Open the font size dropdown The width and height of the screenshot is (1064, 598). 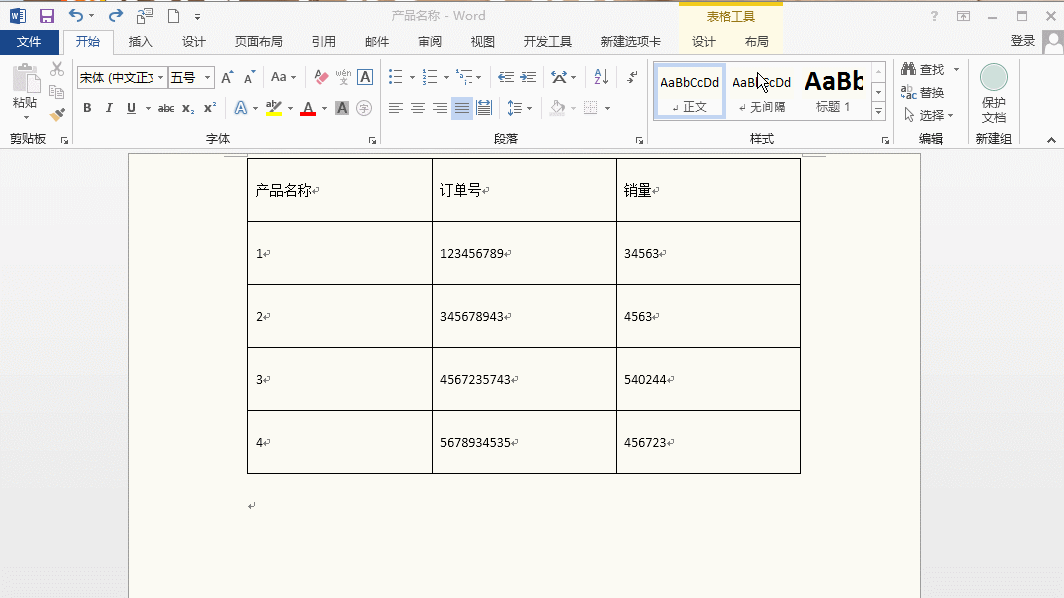208,77
